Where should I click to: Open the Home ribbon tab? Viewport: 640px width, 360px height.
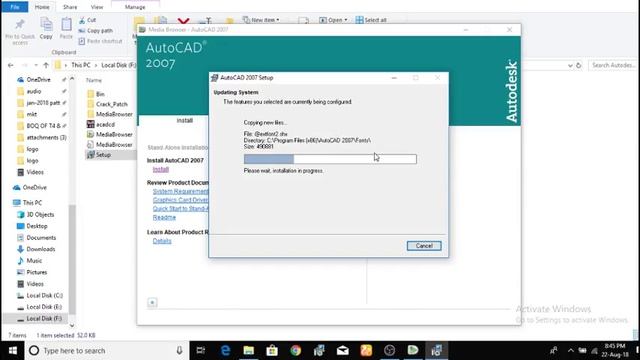coord(42,7)
